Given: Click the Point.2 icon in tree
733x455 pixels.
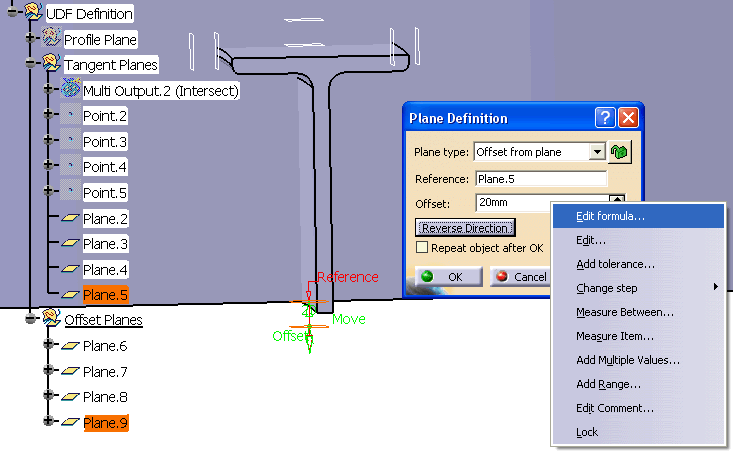Looking at the screenshot, I should (x=71, y=114).
